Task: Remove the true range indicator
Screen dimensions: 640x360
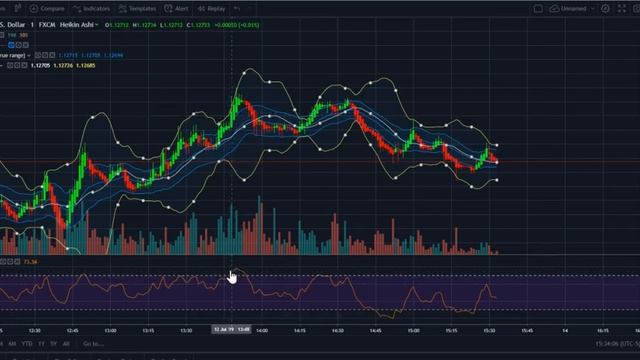Action: click(52, 55)
